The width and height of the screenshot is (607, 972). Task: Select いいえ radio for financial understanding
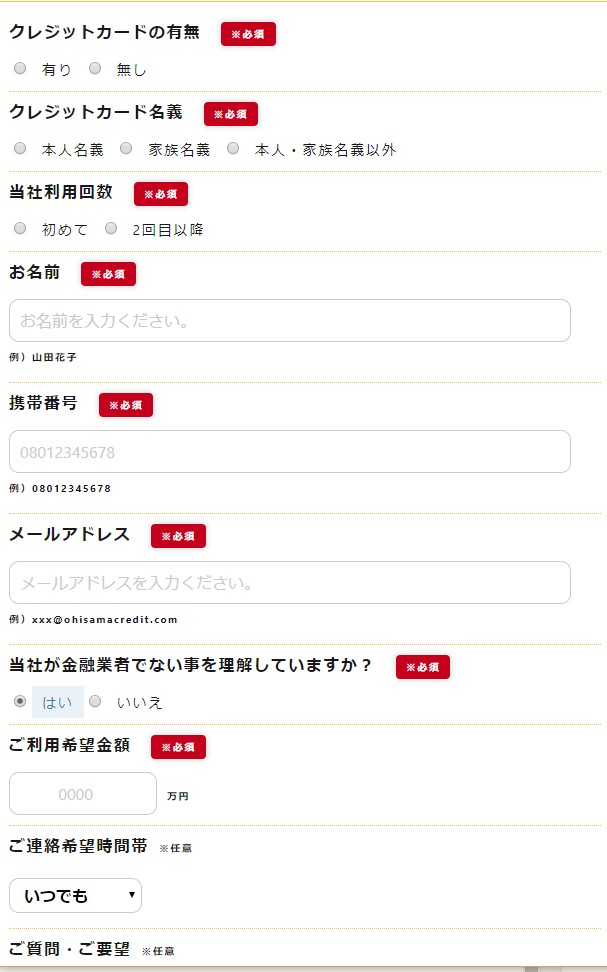(95, 702)
